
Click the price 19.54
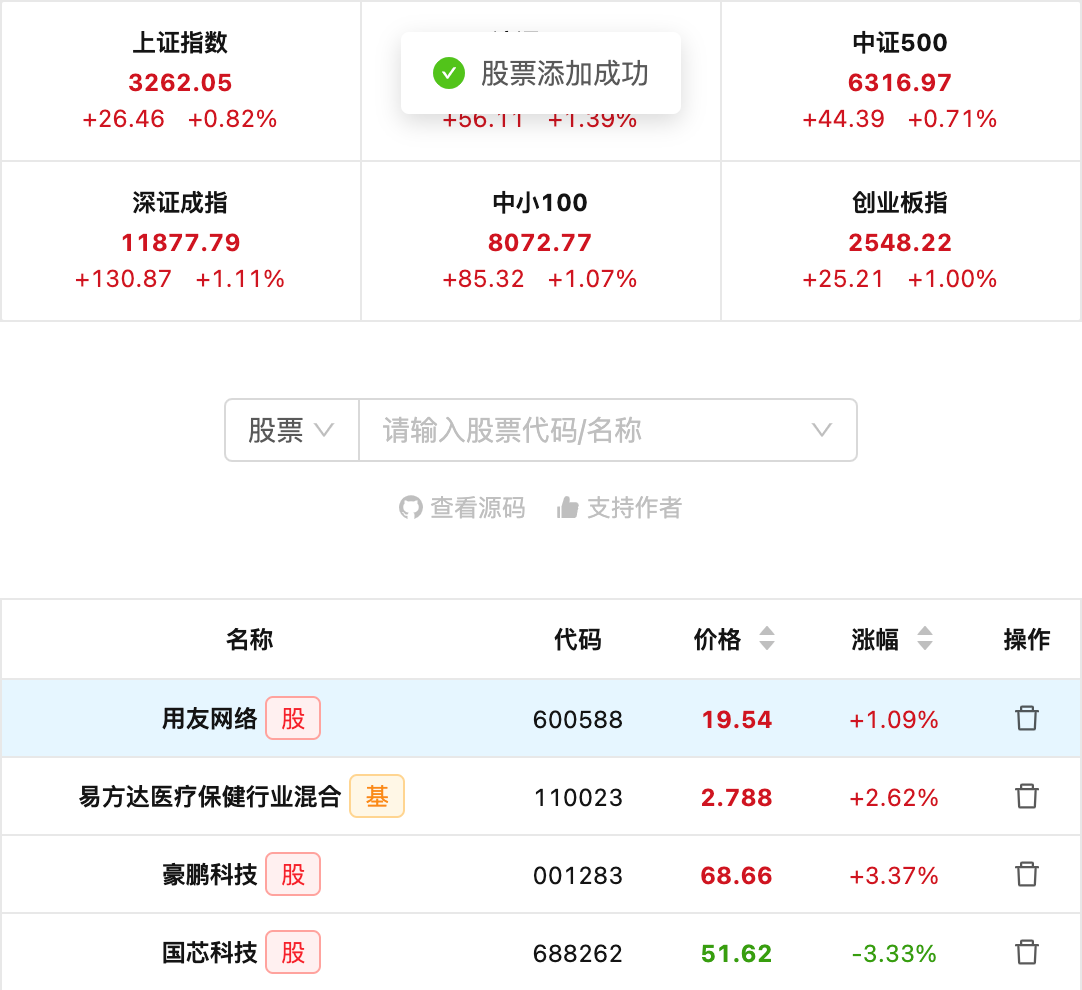pos(736,720)
